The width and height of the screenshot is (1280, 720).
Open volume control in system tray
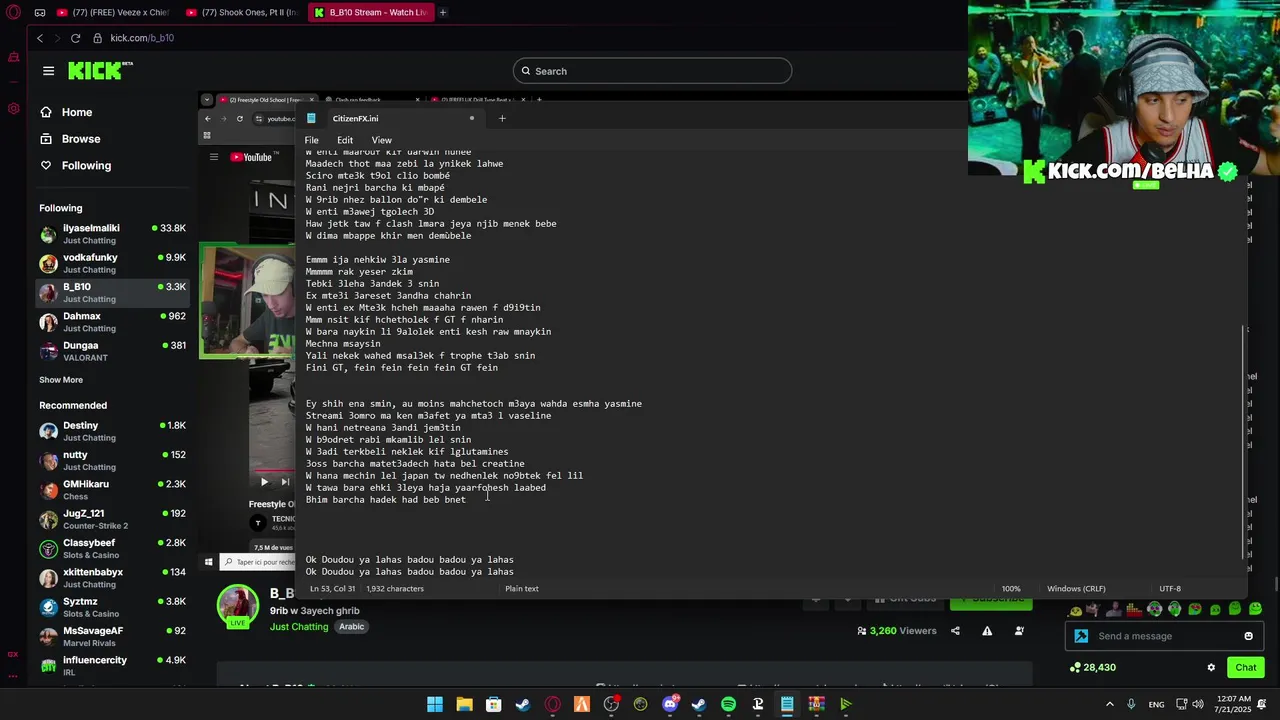[1198, 704]
